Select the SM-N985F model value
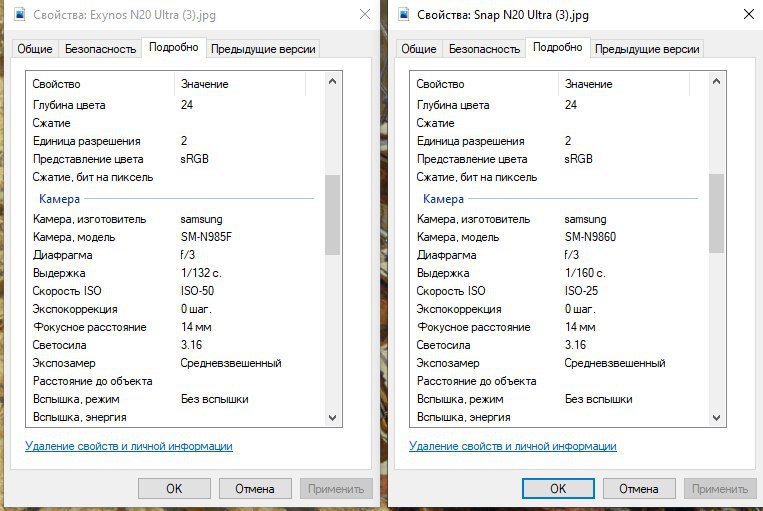Screen dimensions: 763x511 (x=206, y=237)
